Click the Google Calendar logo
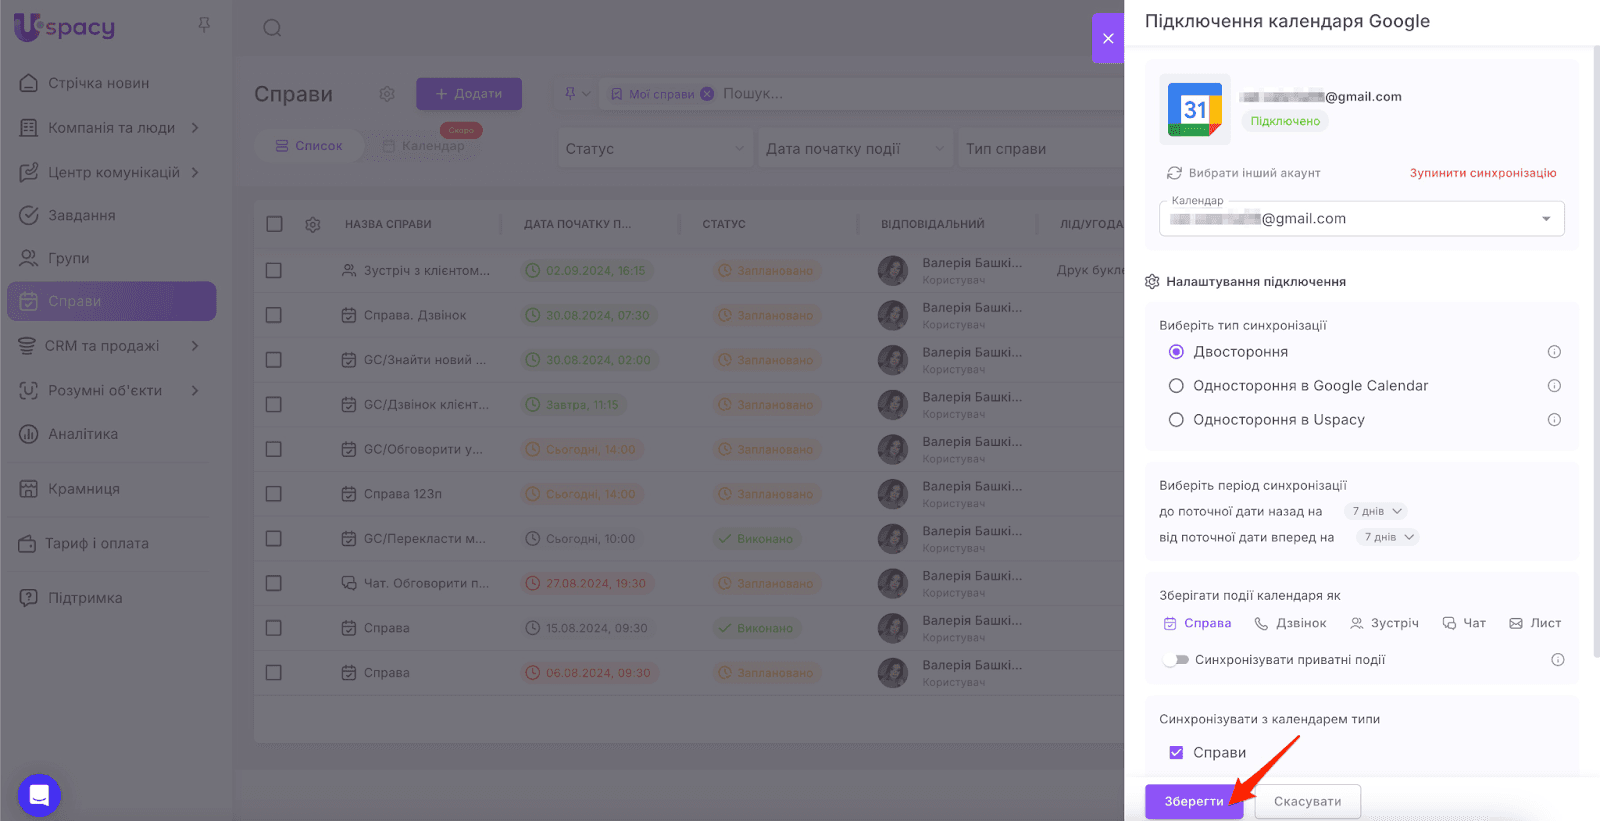 point(1195,109)
